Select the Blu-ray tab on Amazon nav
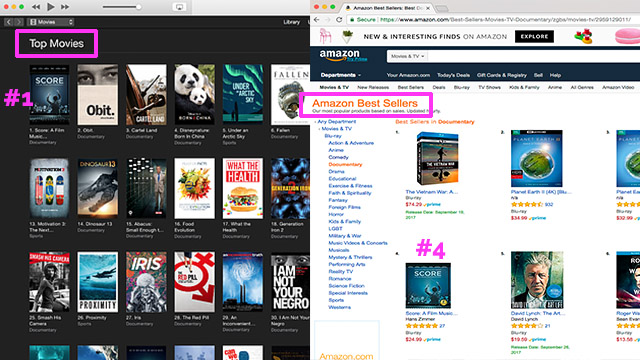Image resolution: width=640 pixels, height=360 pixels. [462, 87]
